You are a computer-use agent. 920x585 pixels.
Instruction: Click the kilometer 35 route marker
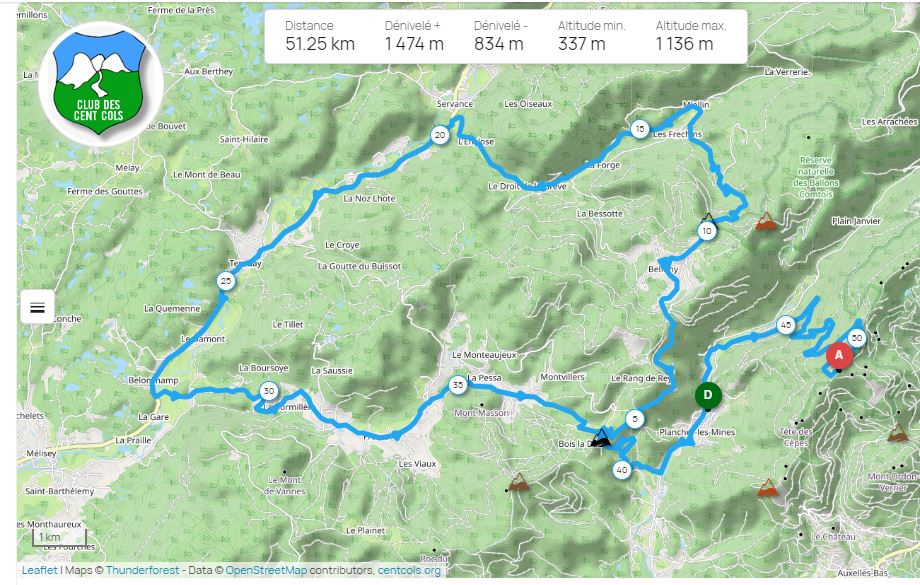[458, 386]
